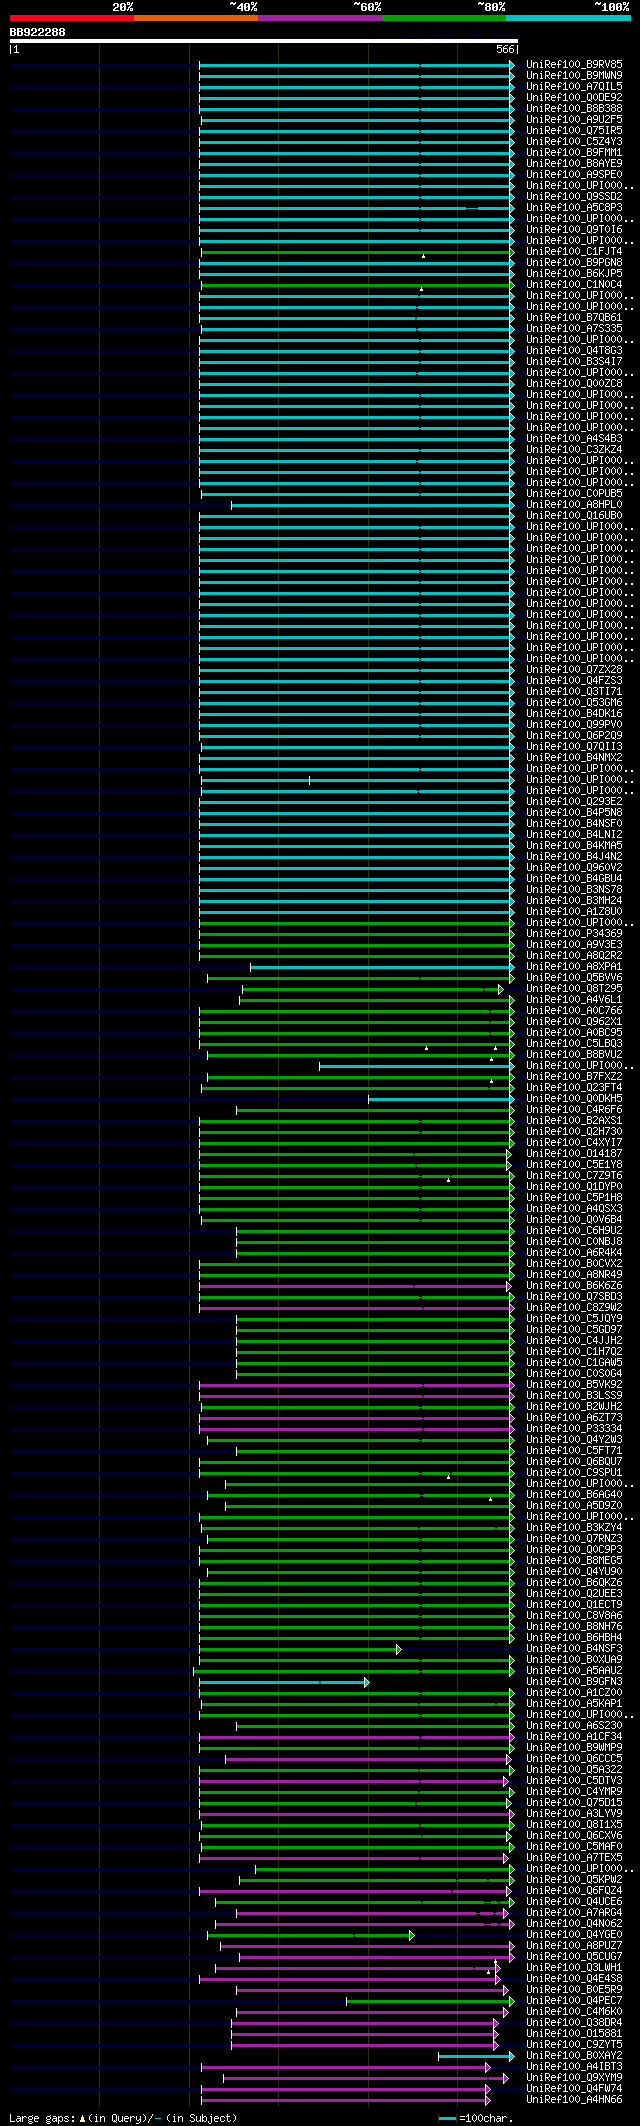Select label UniRef100_B7QB61

574,317
